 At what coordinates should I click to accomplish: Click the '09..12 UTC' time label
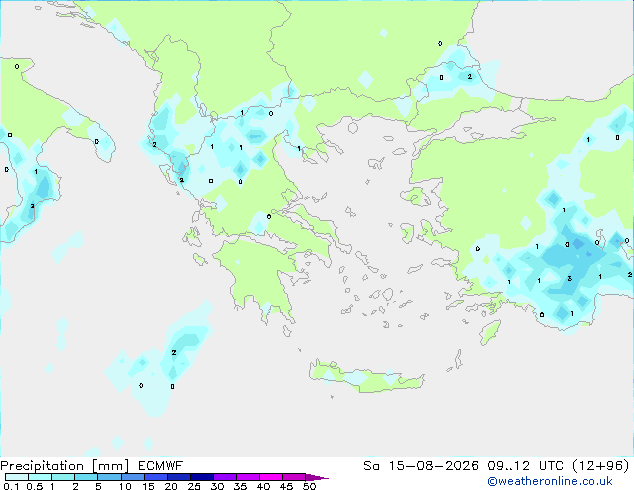click(x=524, y=465)
